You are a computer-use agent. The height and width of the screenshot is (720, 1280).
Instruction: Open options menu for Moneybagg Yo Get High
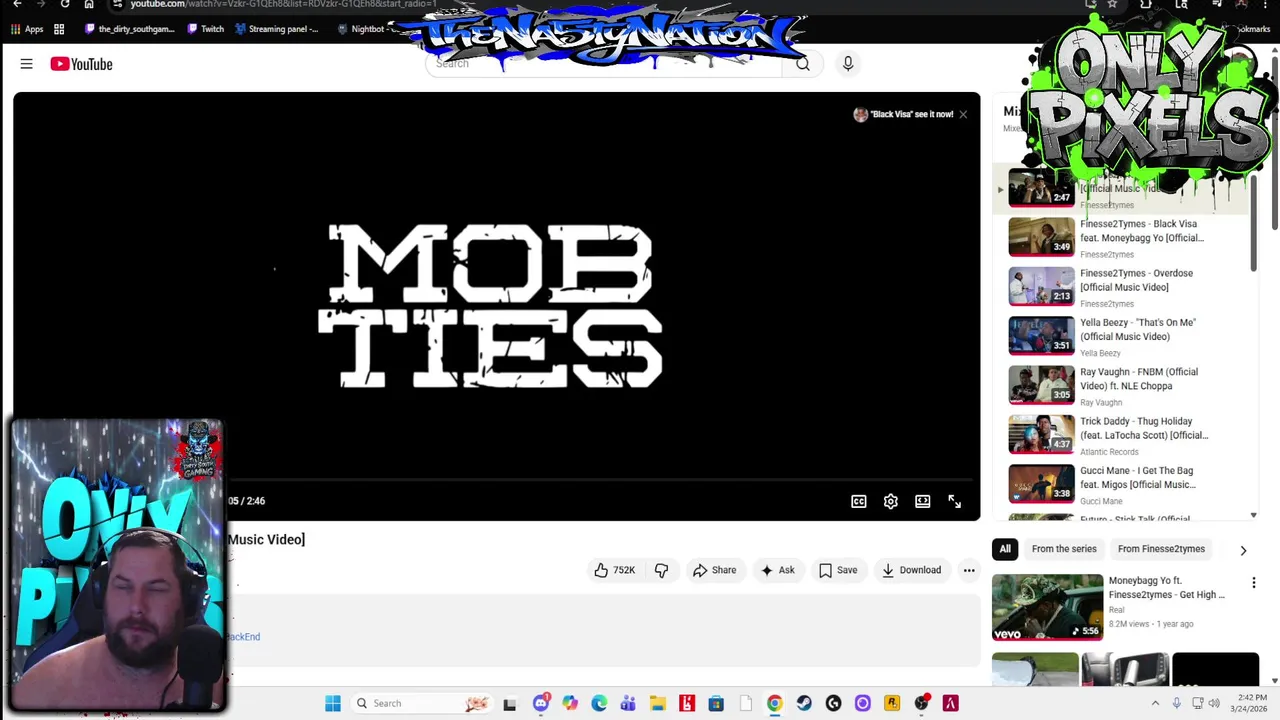[x=1253, y=583]
